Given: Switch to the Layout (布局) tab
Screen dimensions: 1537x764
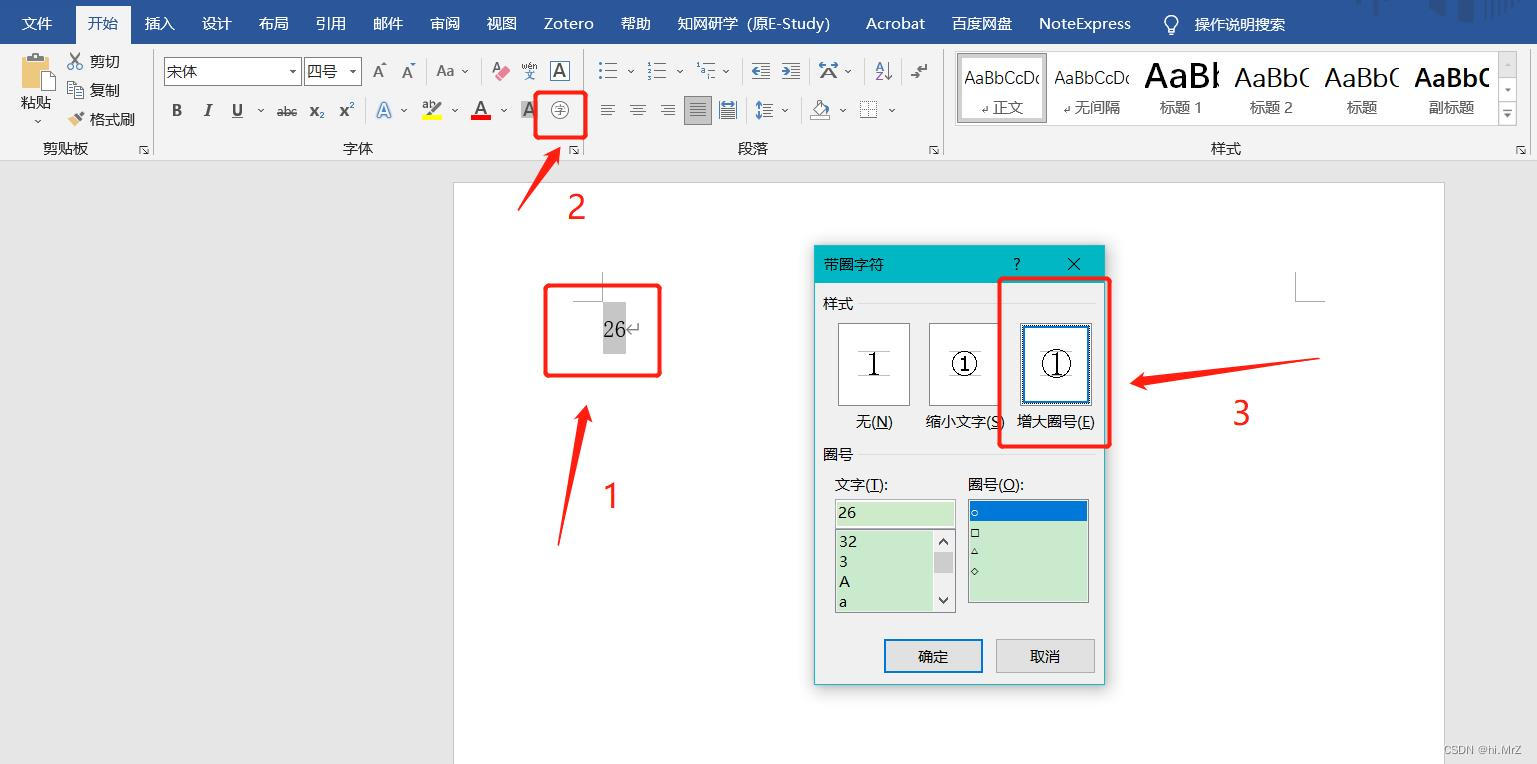Looking at the screenshot, I should pos(273,24).
